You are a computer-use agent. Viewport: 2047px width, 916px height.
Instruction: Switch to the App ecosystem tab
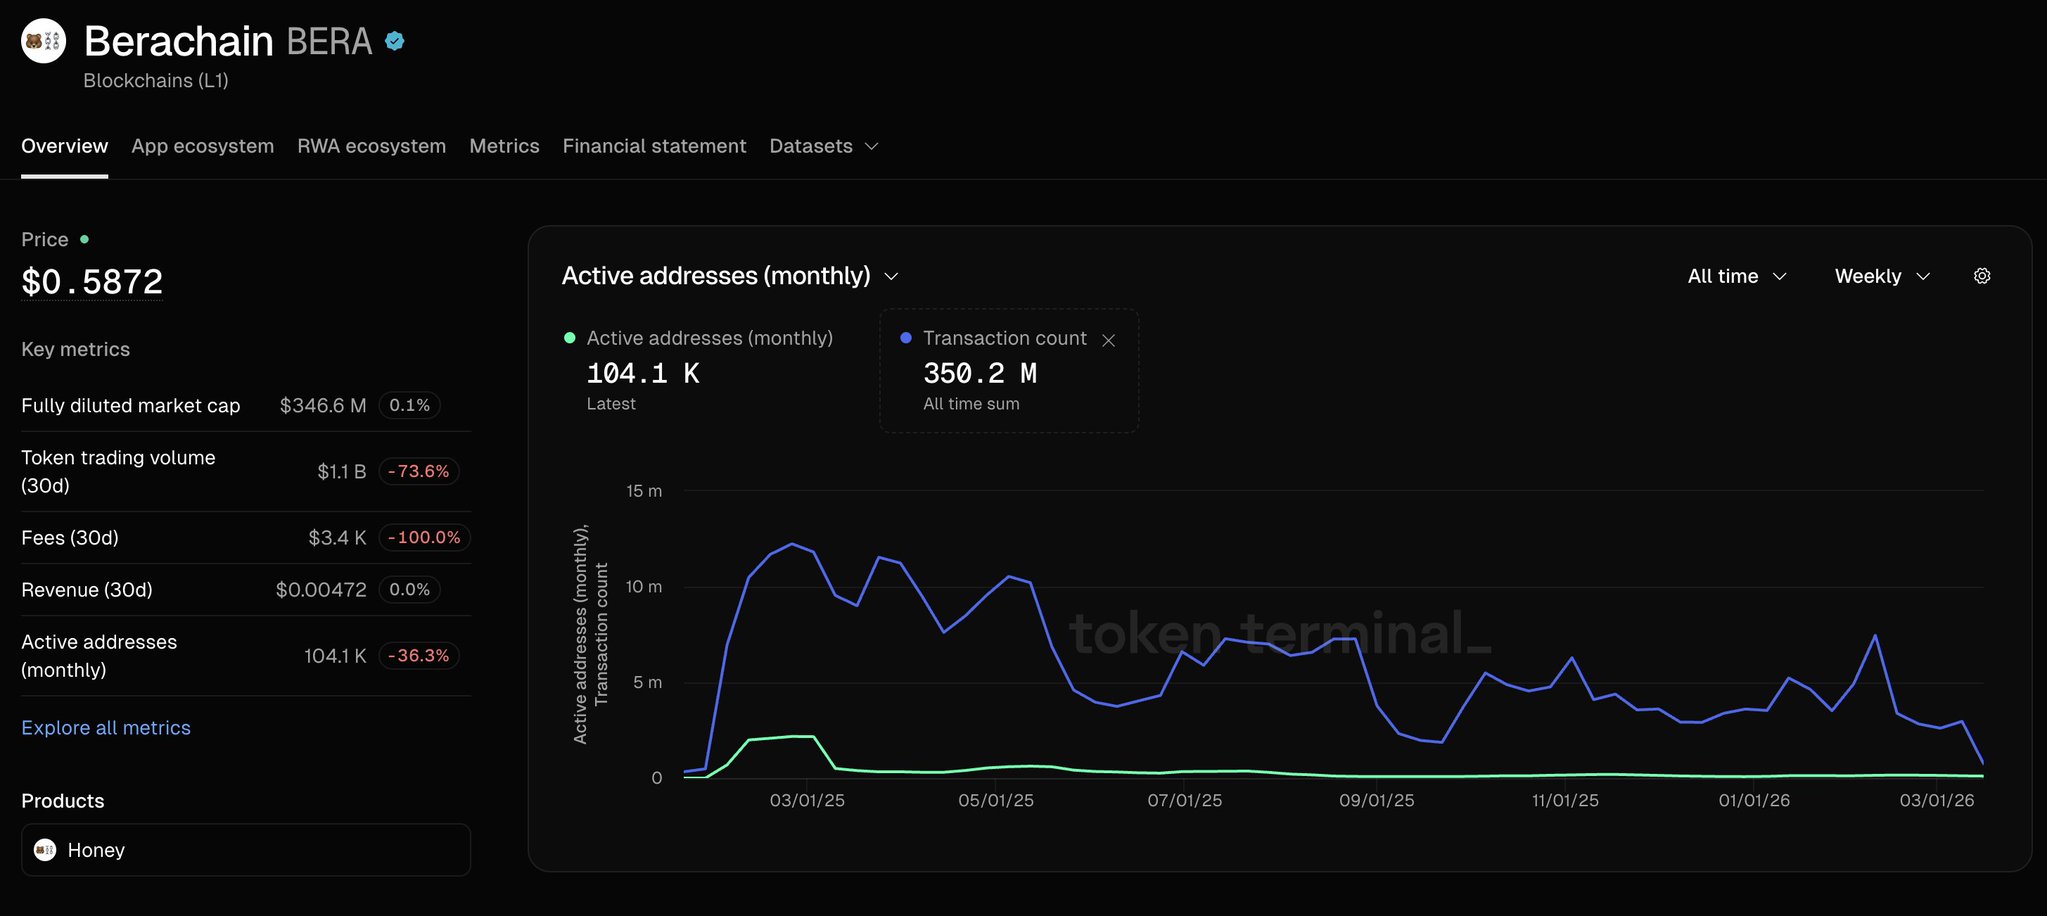(202, 146)
